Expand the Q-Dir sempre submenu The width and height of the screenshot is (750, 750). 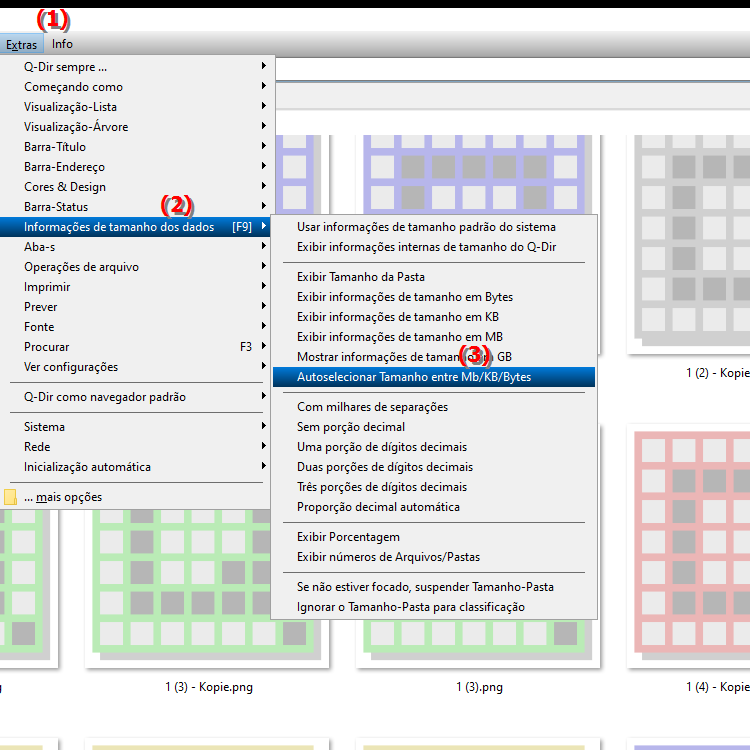coord(136,66)
